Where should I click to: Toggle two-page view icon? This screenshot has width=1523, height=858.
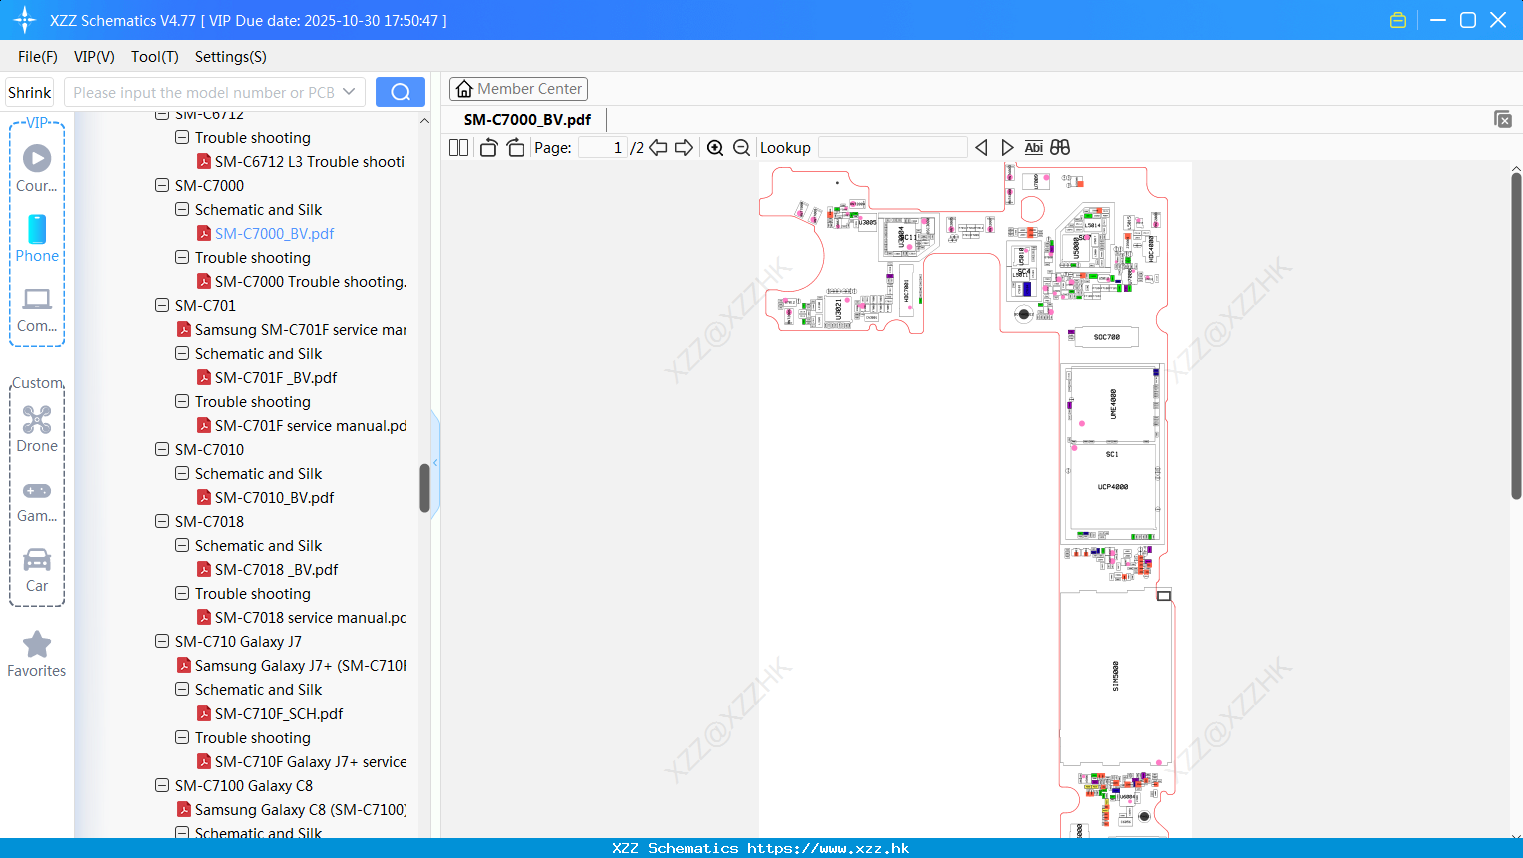[458, 147]
